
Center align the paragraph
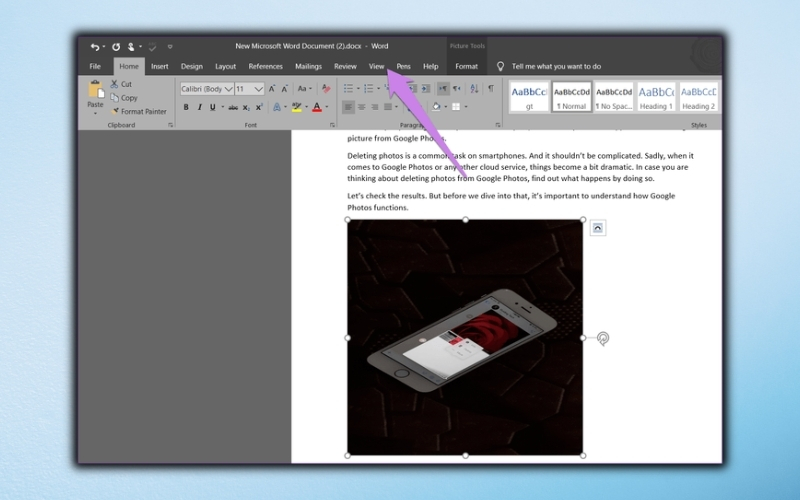tap(361, 107)
